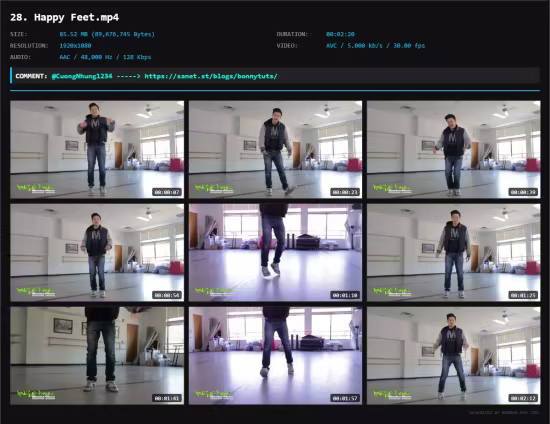550x424 pixels.
Task: Click the thumbnail stamped 00:00:23
Action: (275, 149)
